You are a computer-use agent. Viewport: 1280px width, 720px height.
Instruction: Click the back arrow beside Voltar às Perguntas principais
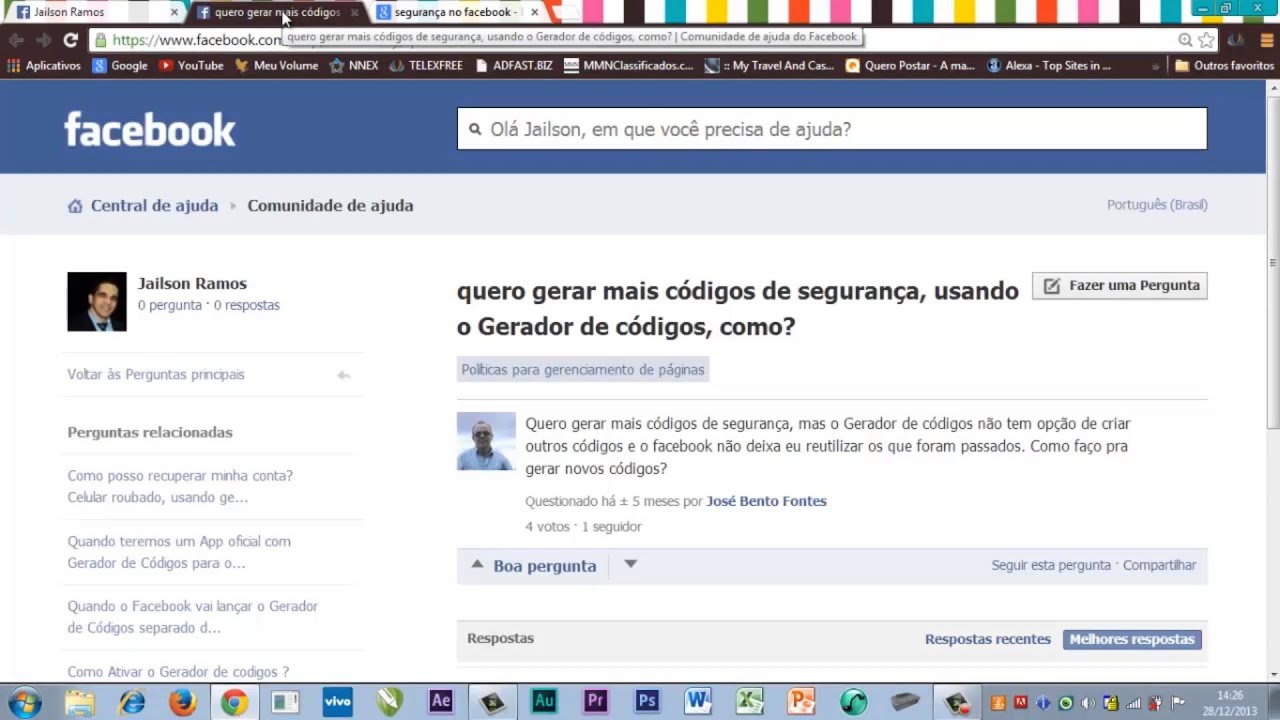pos(343,375)
